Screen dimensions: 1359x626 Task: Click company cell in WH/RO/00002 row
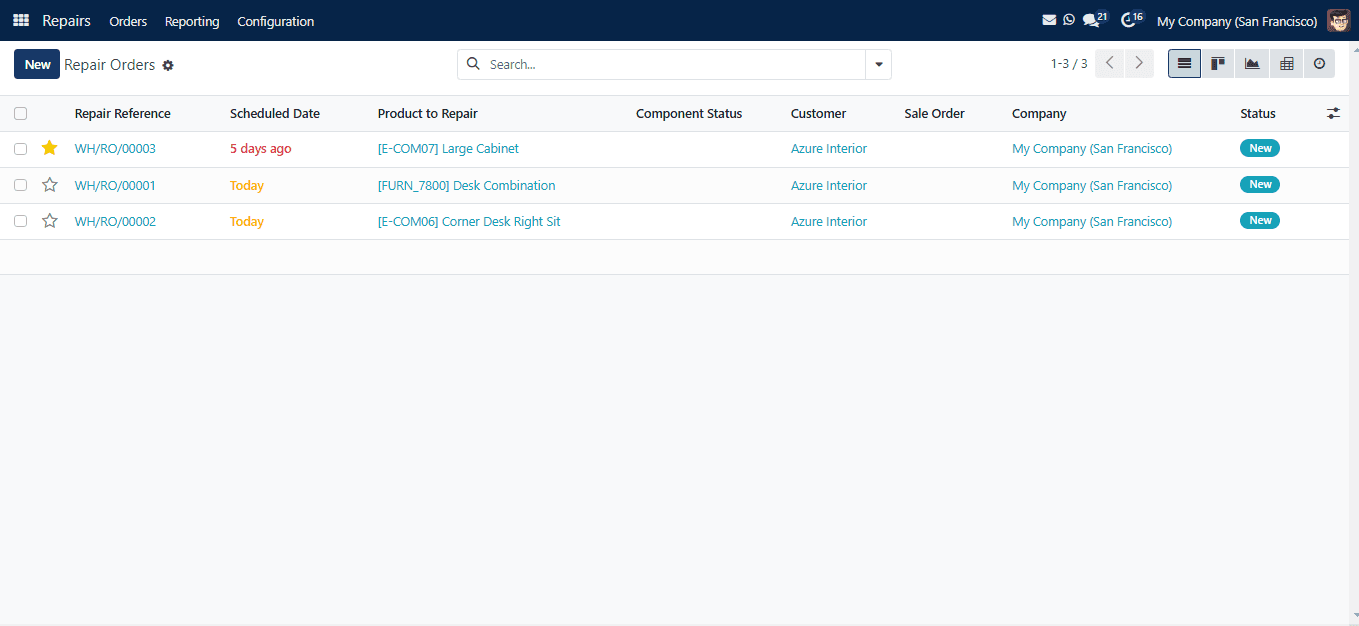coord(1092,221)
